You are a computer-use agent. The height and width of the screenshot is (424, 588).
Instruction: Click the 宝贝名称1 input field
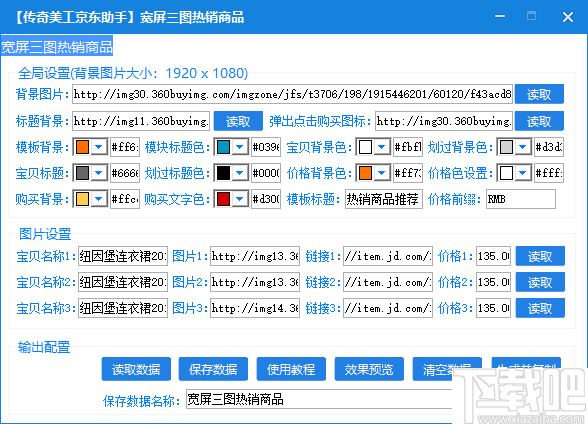coord(123,256)
